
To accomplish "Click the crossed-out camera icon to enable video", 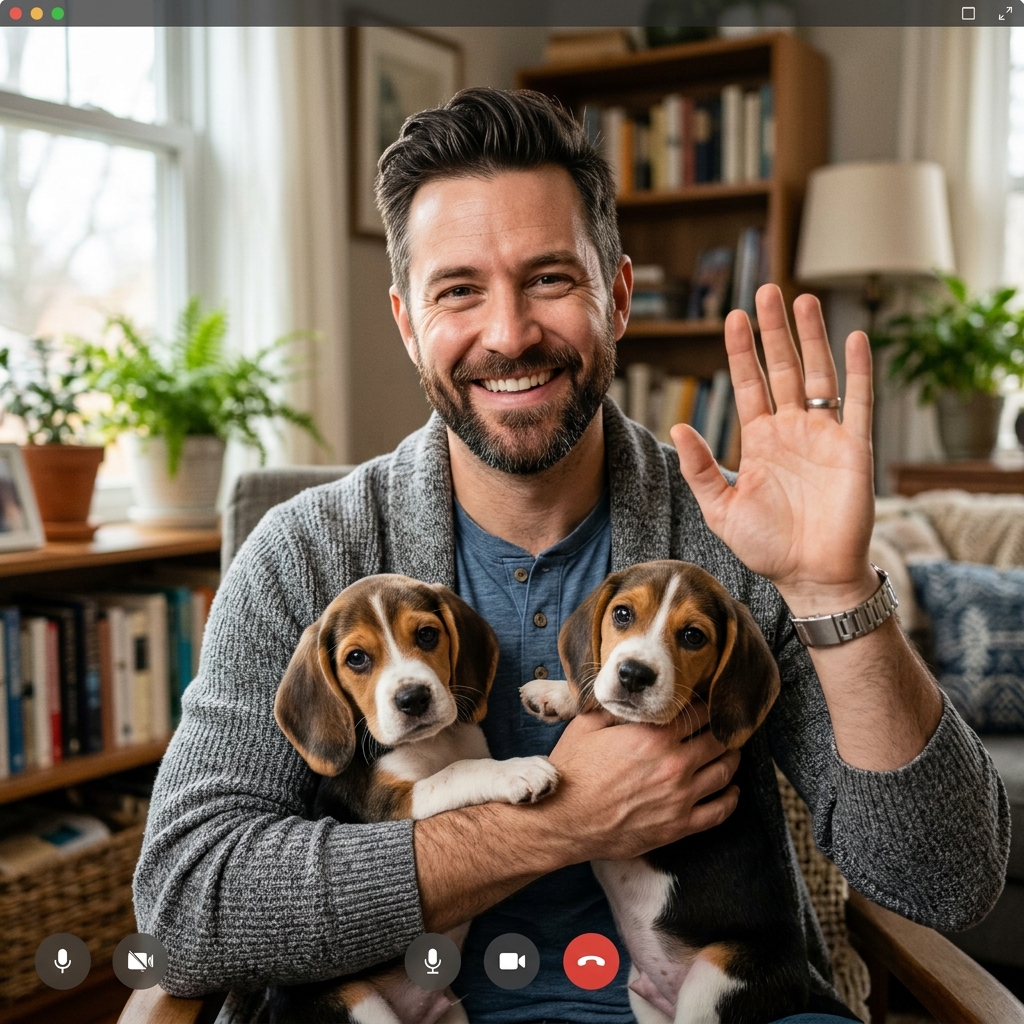I will pyautogui.click(x=140, y=961).
